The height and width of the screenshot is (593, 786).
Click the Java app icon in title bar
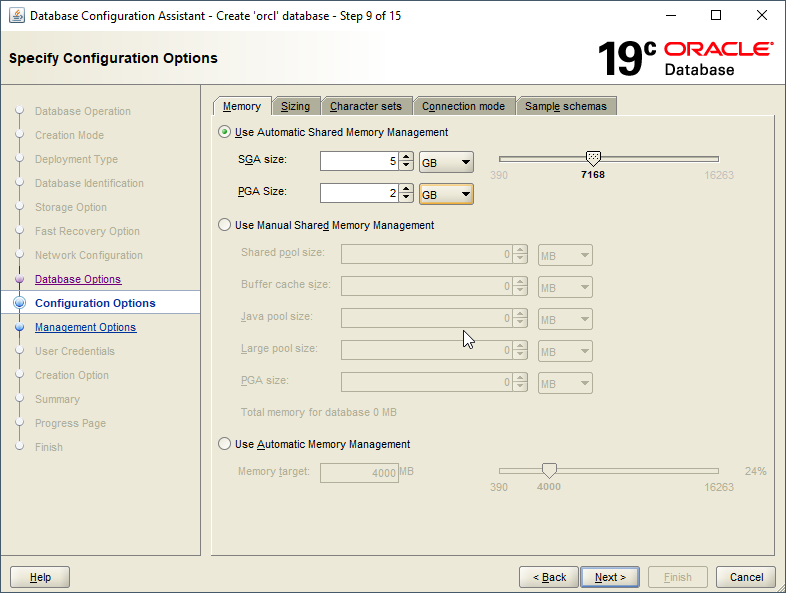(x=16, y=16)
